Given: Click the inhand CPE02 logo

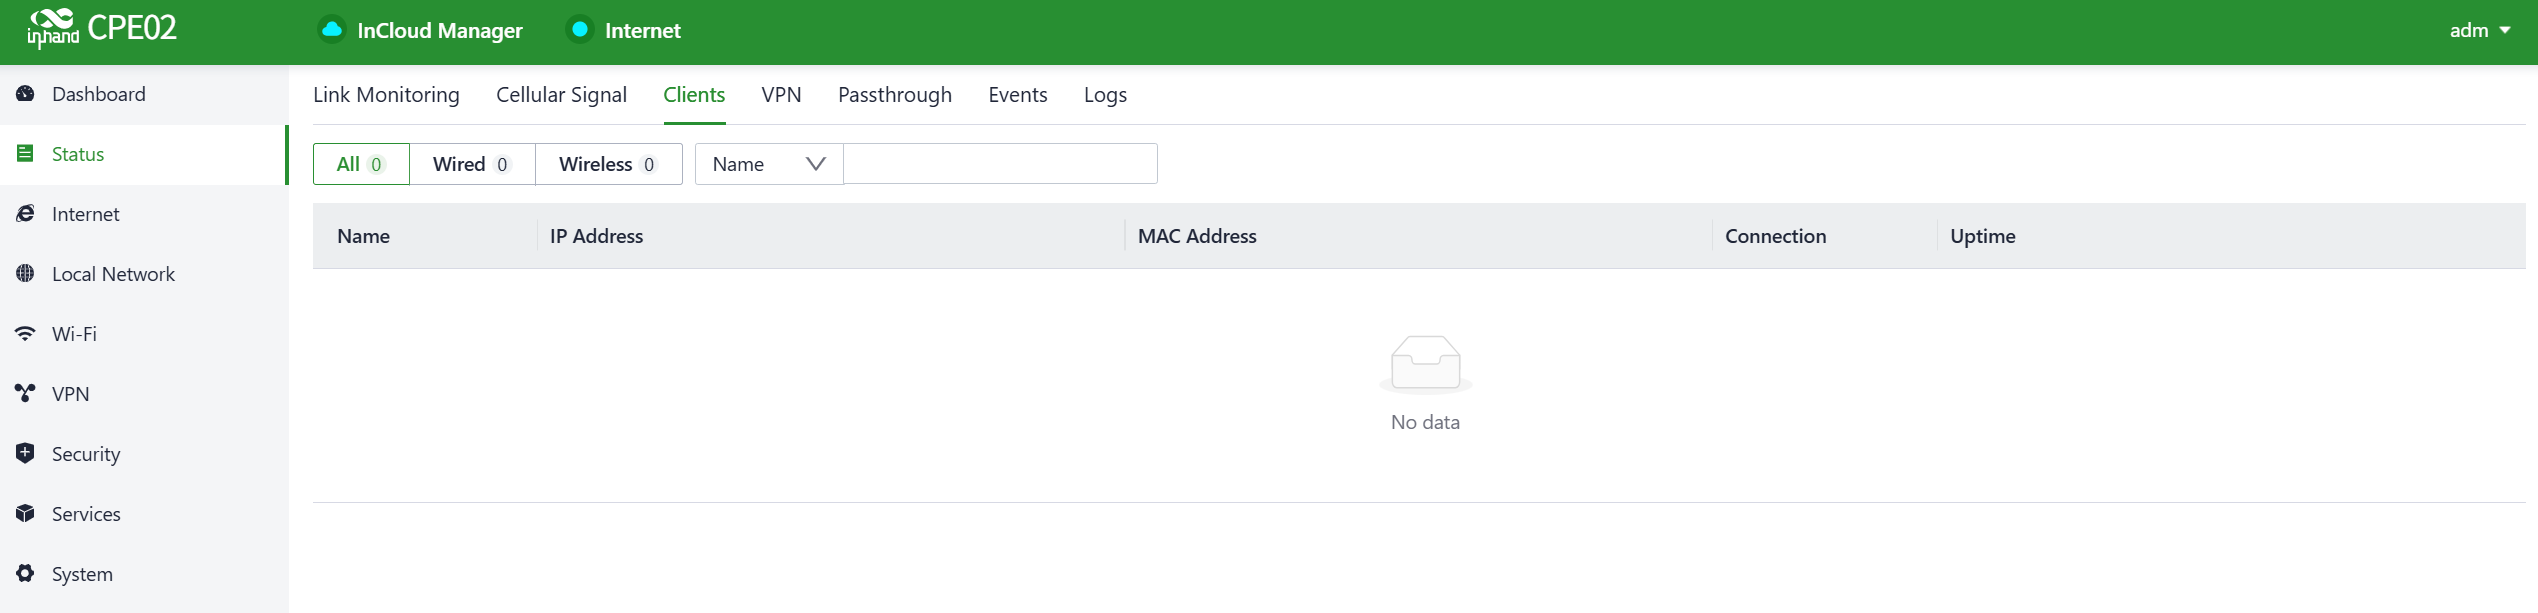Looking at the screenshot, I should tap(102, 29).
